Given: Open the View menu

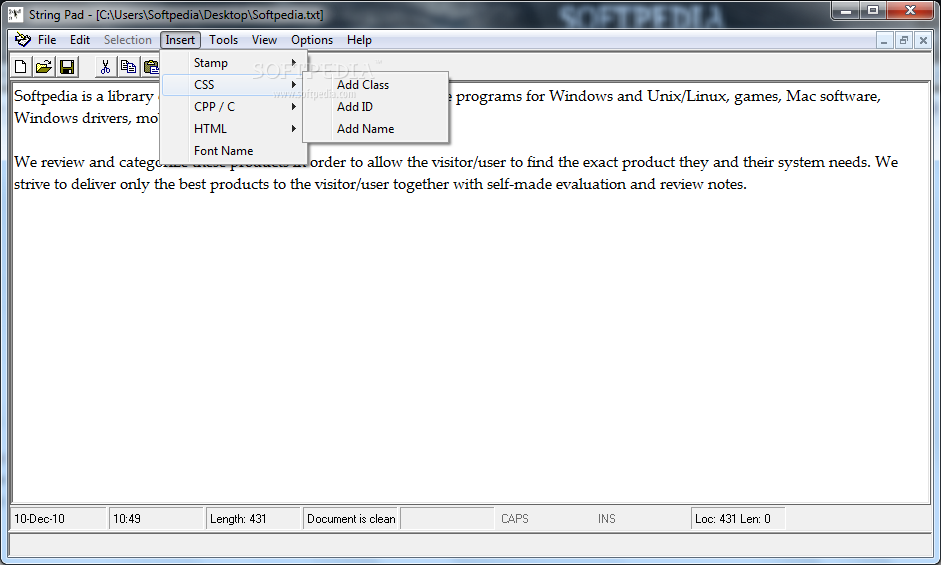Looking at the screenshot, I should (x=264, y=40).
